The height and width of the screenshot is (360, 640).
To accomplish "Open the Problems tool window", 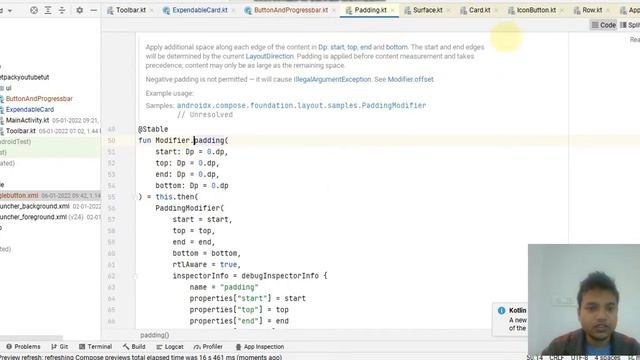I will pos(23,347).
